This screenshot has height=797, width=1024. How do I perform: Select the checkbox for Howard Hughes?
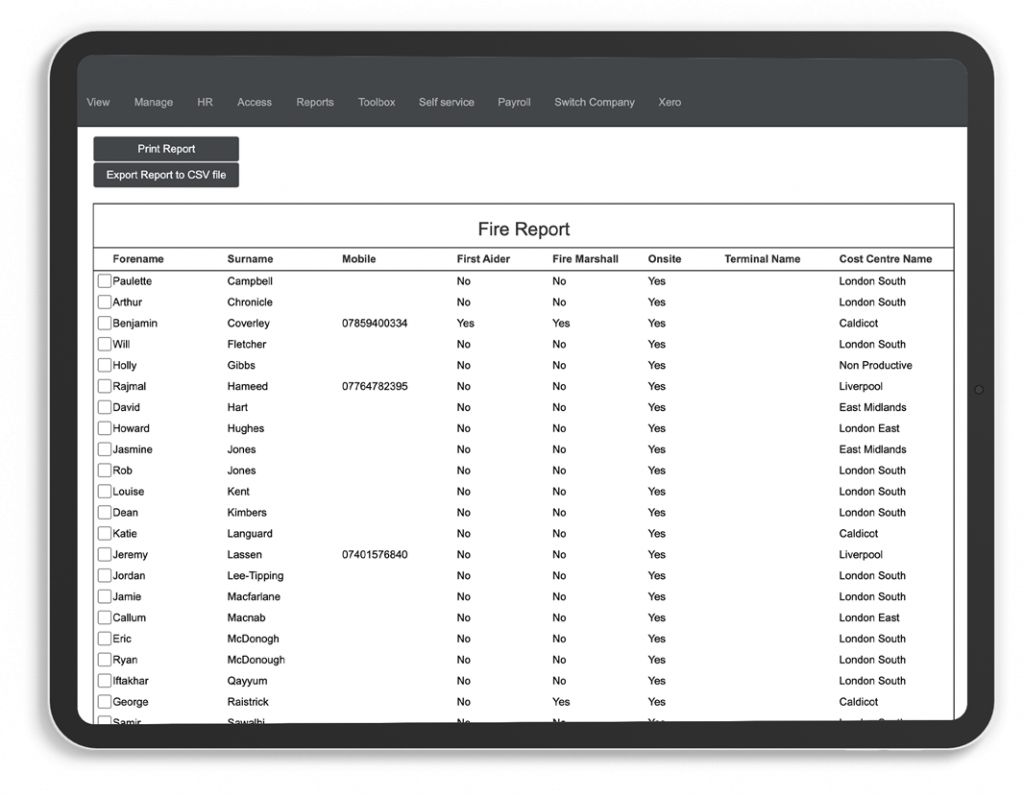(x=104, y=428)
